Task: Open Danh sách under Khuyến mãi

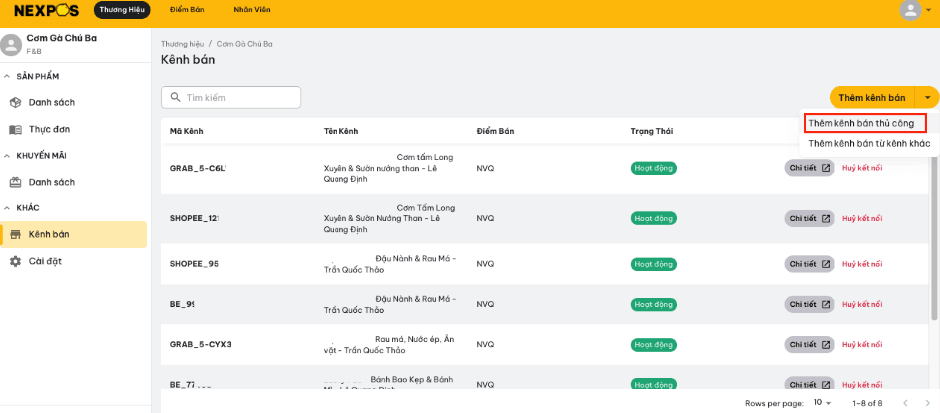Action: 73,182
